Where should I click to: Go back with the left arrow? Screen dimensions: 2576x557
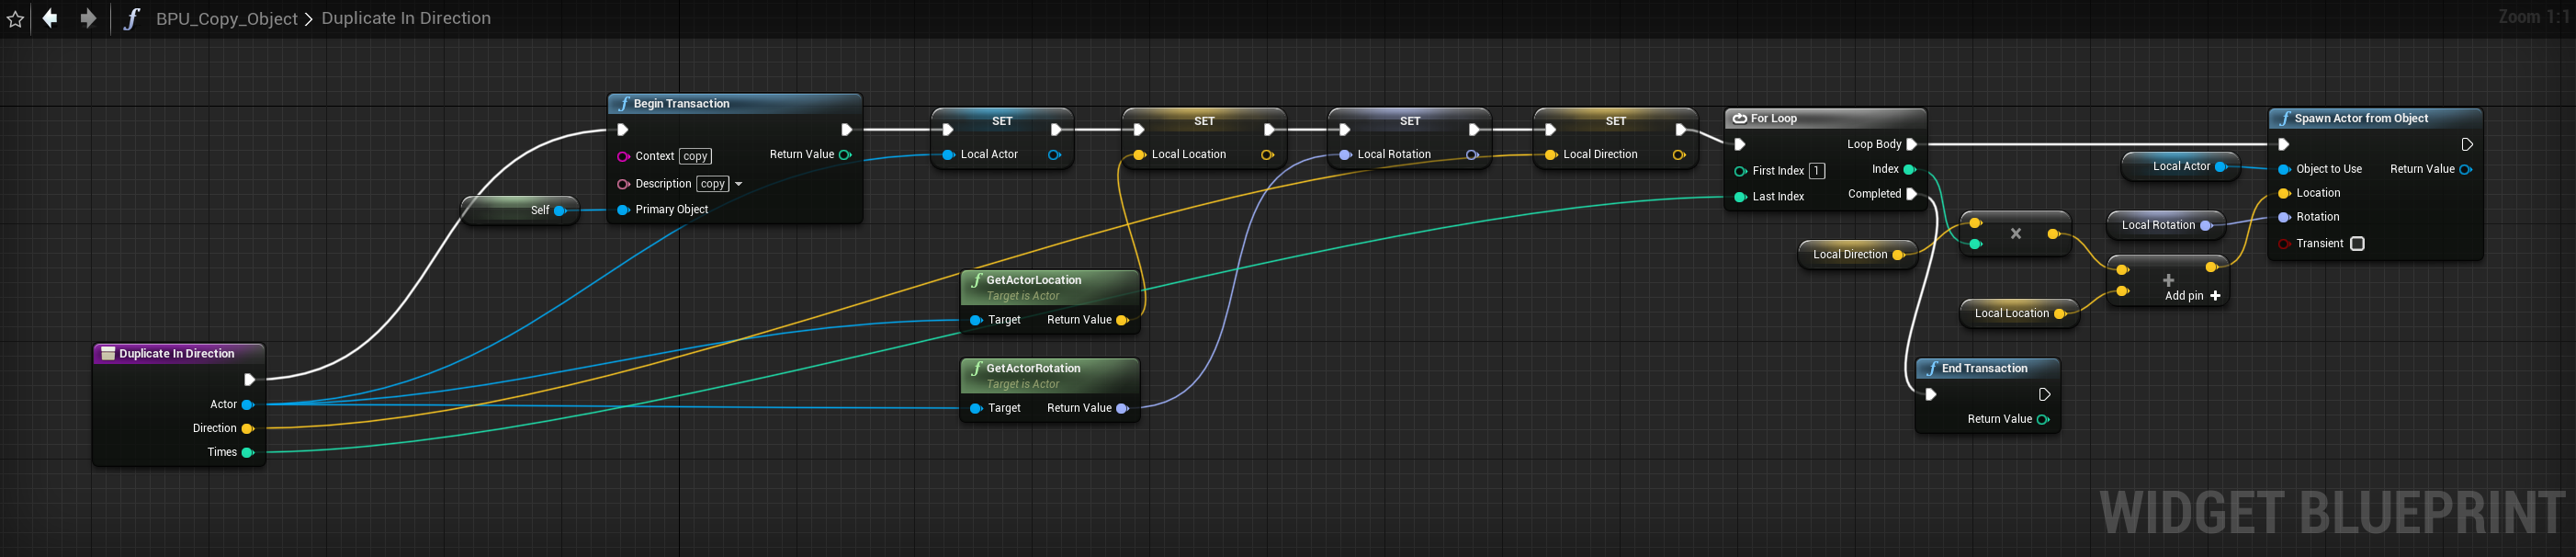pyautogui.click(x=50, y=18)
